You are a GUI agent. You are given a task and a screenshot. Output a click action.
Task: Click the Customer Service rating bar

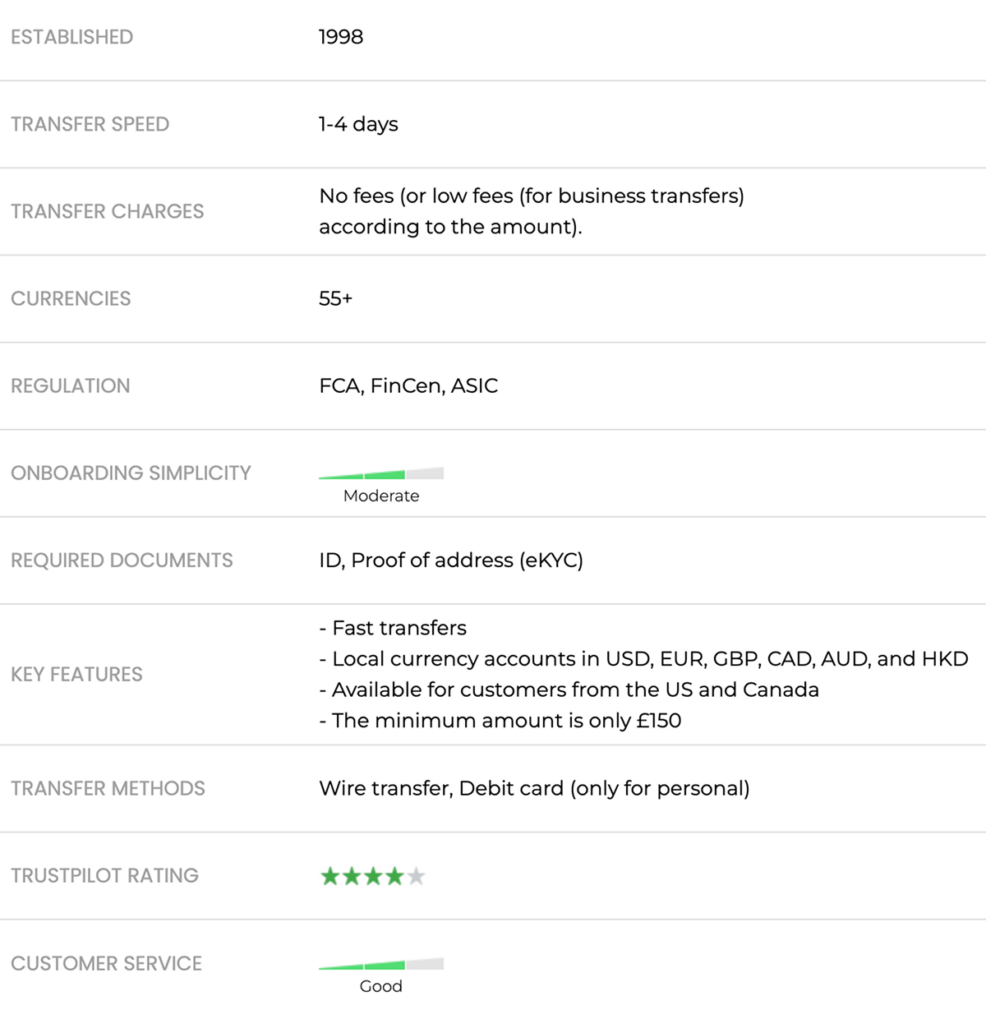coord(381,965)
